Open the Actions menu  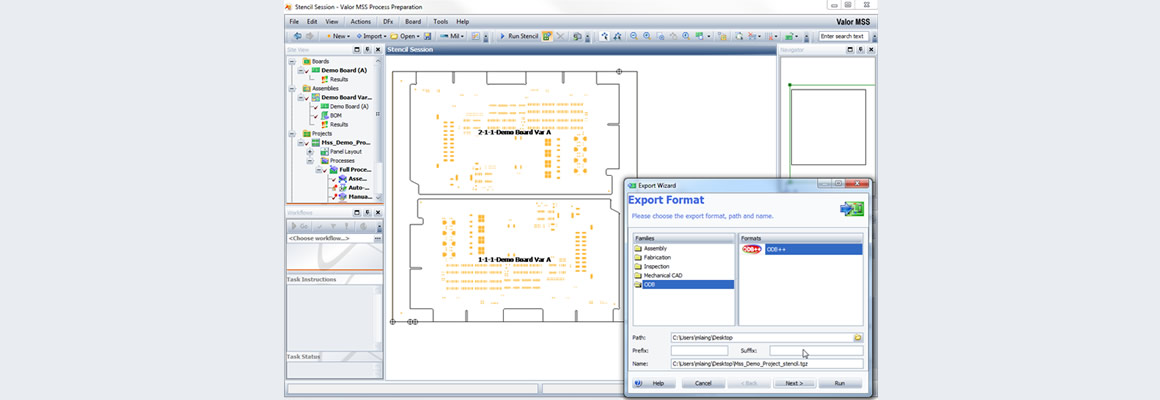click(360, 22)
